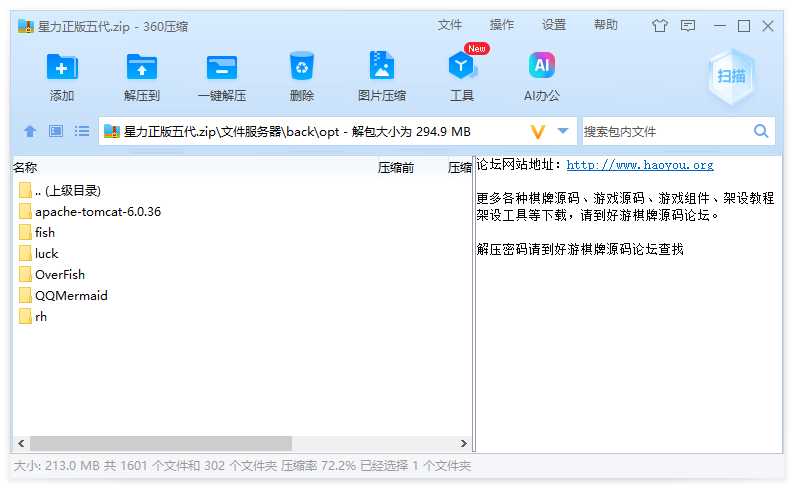The width and height of the screenshot is (794, 488).
Task: Click the status bar size text 大小: 213.0 MB
Action: 56,465
